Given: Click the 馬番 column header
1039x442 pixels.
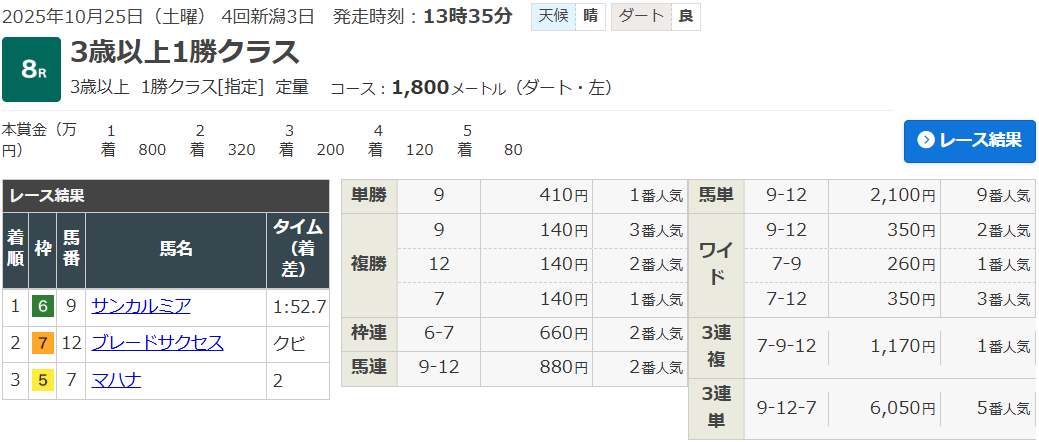Looking at the screenshot, I should pos(71,250).
